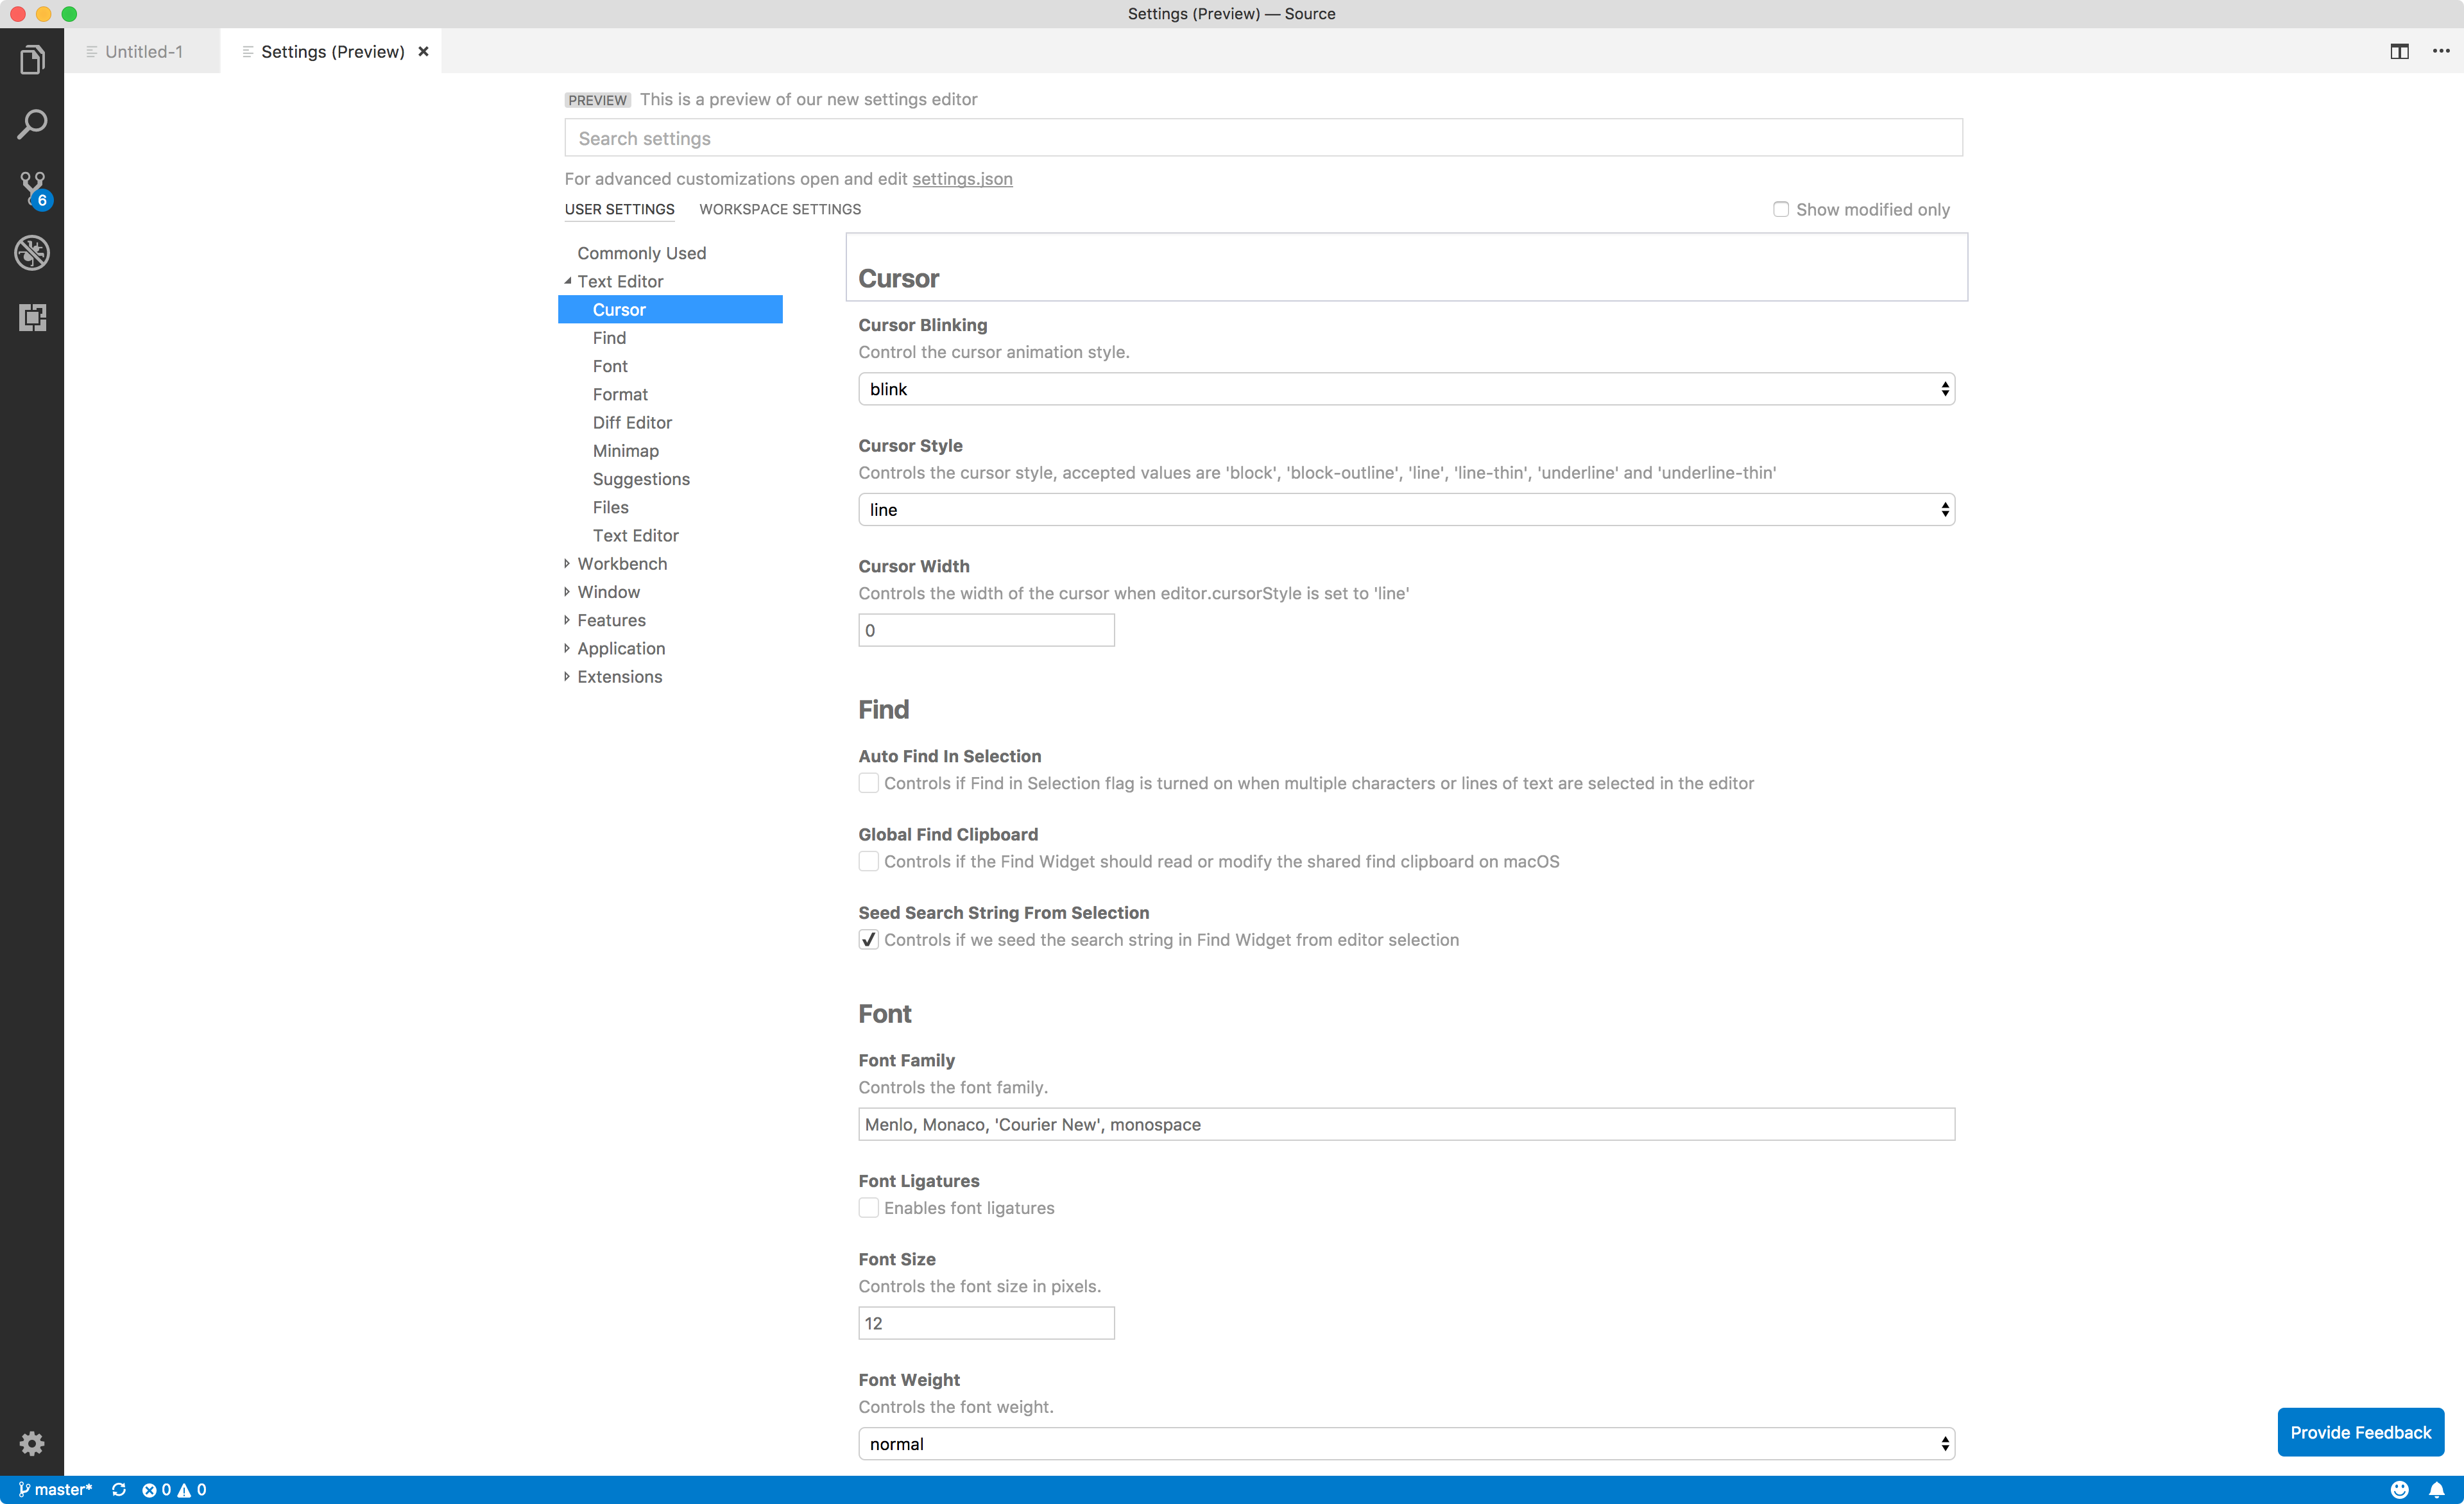The width and height of the screenshot is (2464, 1504).
Task: Open Manage gear menu at bottom left
Action: (32, 1443)
